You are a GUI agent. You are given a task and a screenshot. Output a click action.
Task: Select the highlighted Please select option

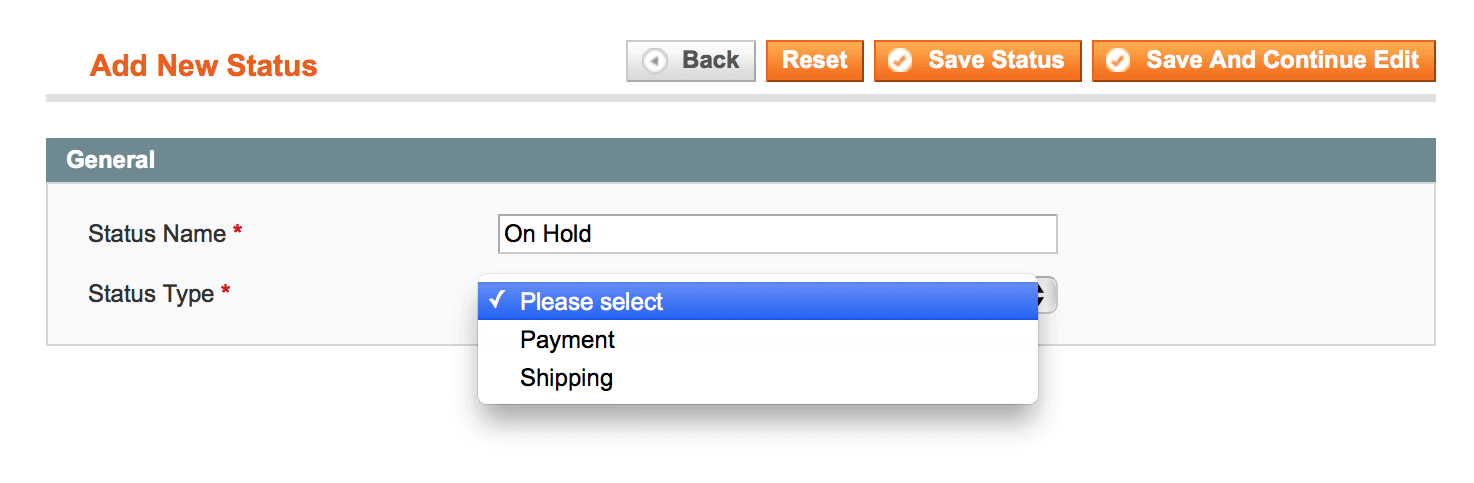[x=592, y=302]
